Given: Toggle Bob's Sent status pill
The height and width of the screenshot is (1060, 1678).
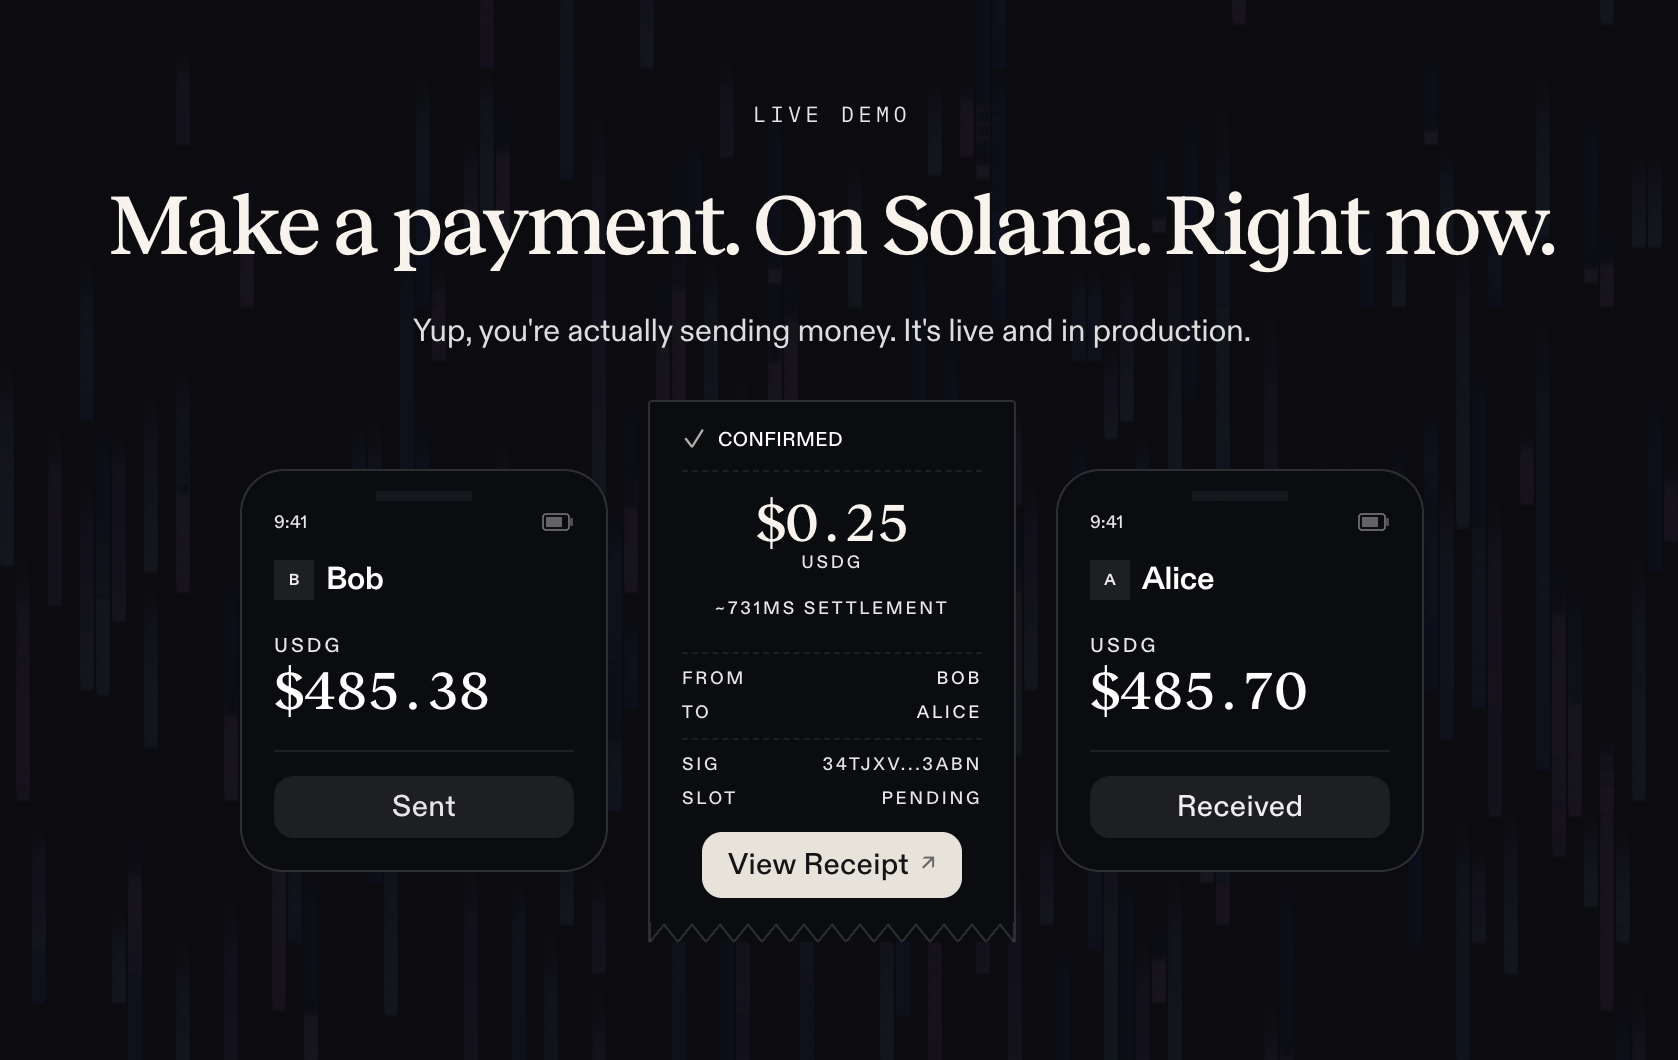Looking at the screenshot, I should [x=423, y=806].
